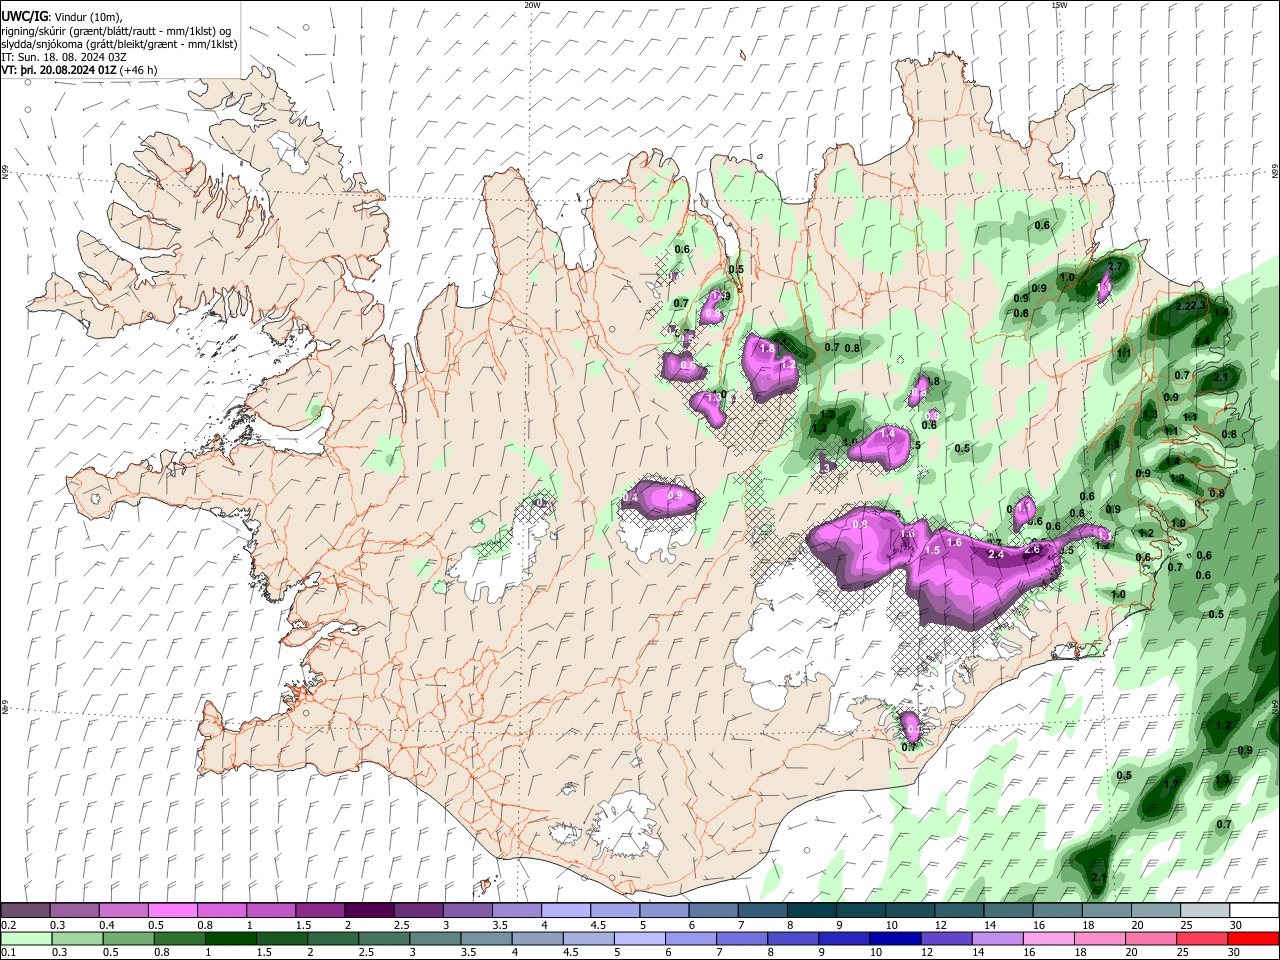Click the white swatch ending the snow legend
1280x960 pixels.
pyautogui.click(x=1255, y=911)
